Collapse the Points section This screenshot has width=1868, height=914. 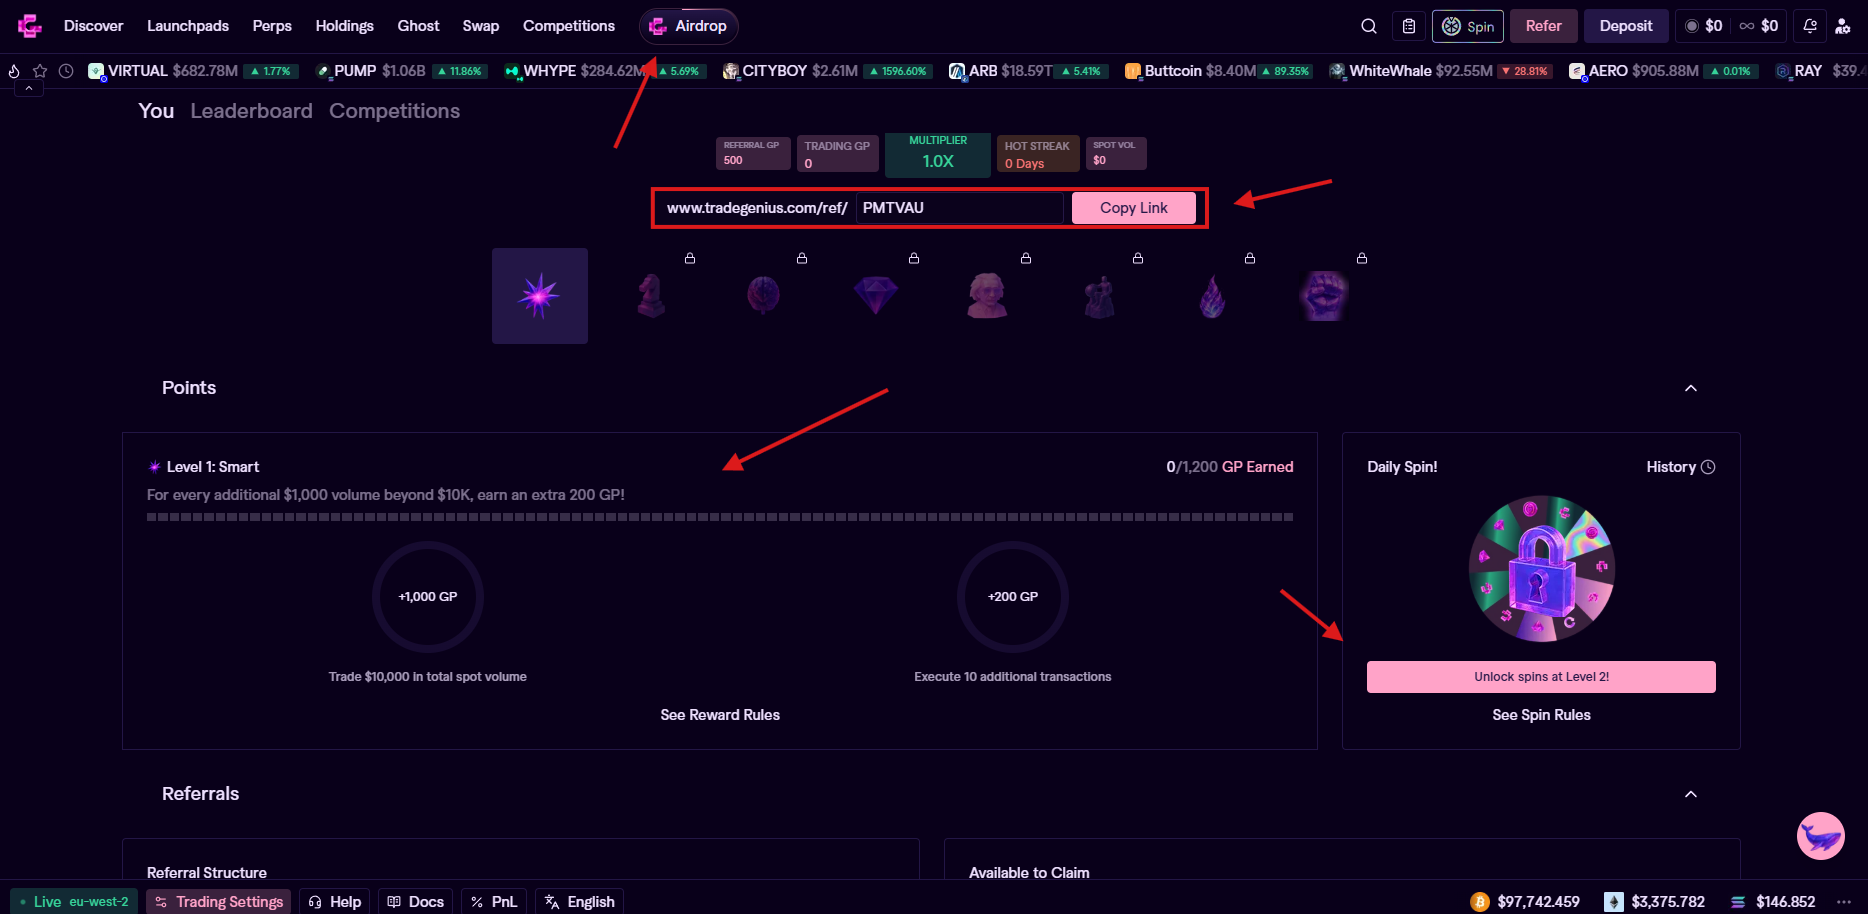[1691, 388]
